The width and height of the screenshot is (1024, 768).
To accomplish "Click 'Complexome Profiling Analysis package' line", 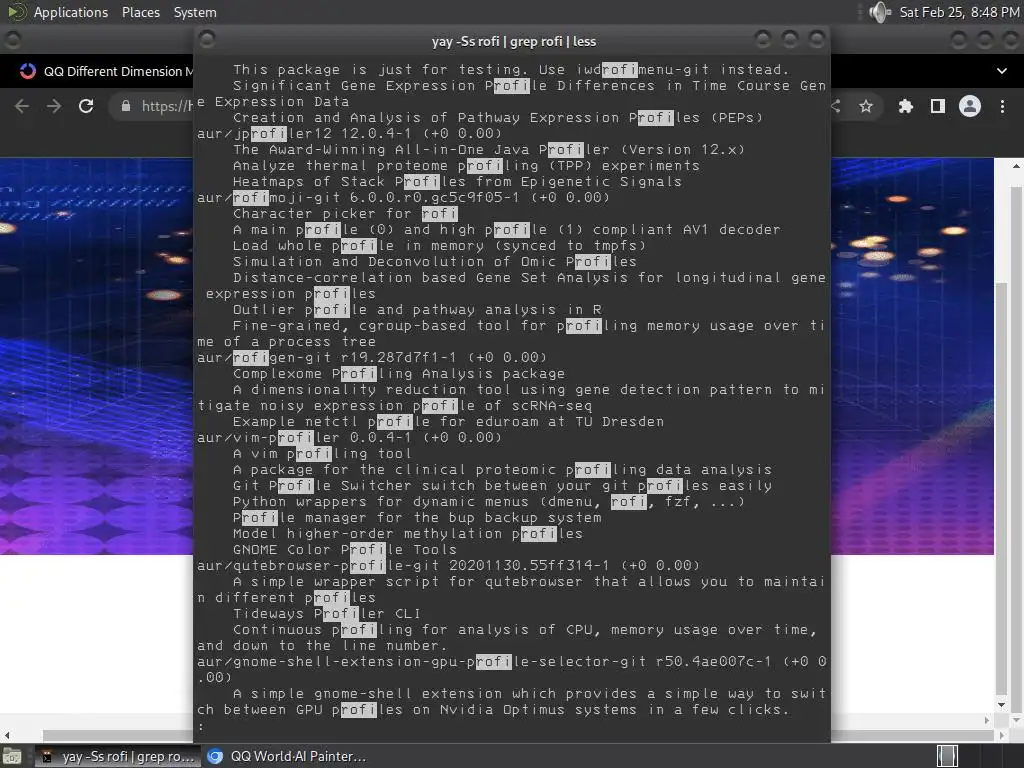I will click(399, 374).
